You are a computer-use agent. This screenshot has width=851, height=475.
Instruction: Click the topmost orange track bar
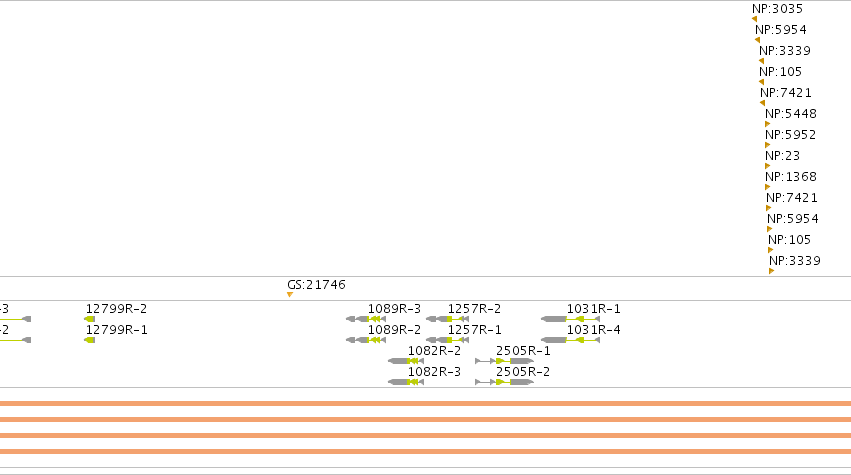426,403
